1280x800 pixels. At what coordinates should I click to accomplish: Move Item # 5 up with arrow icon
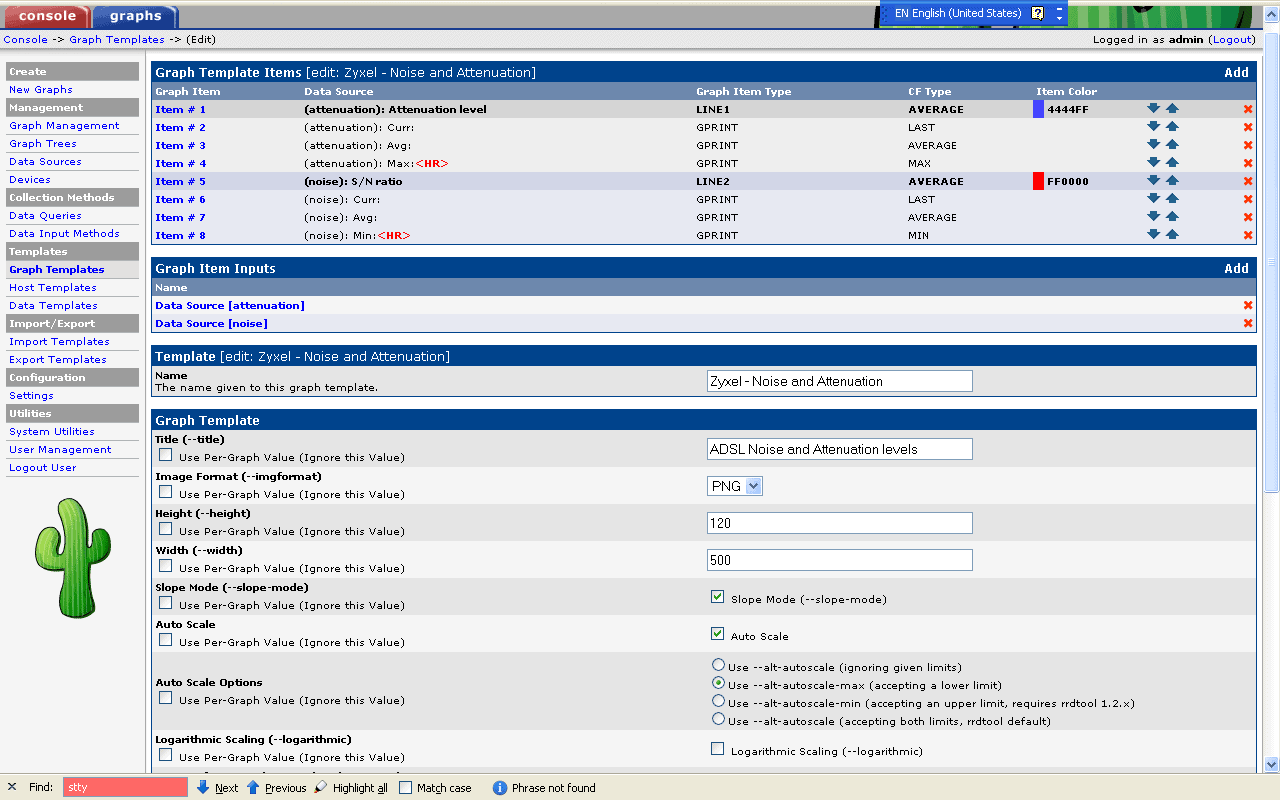click(x=1172, y=181)
